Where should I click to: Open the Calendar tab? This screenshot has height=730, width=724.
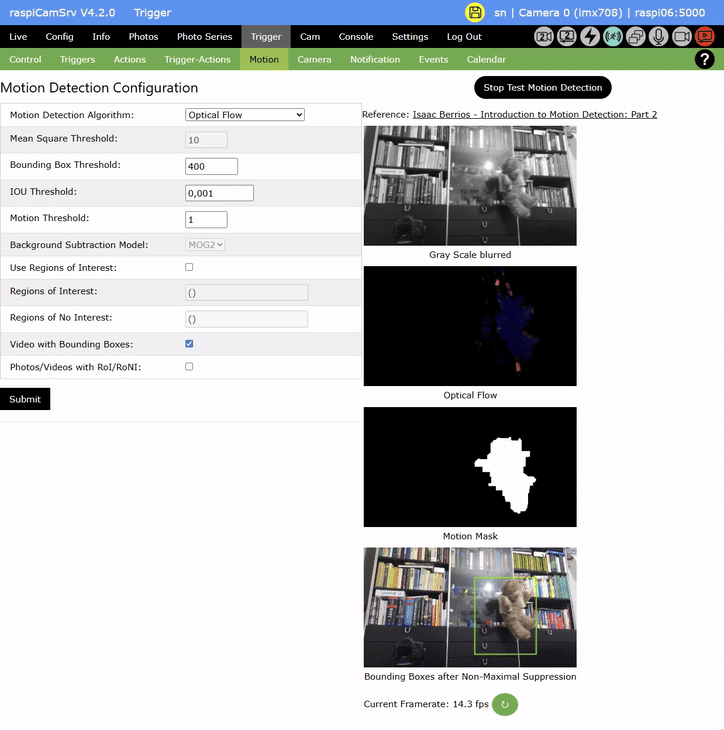(x=486, y=60)
